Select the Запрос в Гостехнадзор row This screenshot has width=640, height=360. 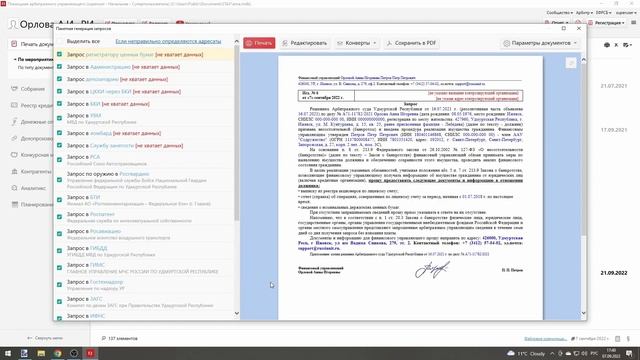point(144,285)
